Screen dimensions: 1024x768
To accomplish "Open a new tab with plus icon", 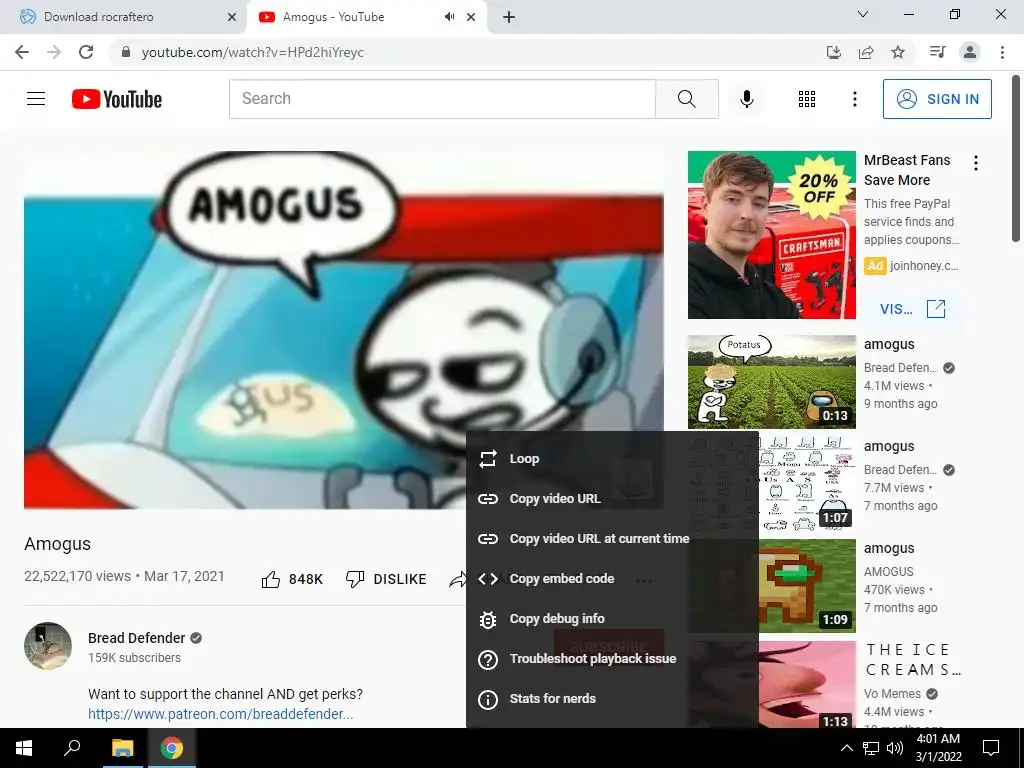I will (509, 17).
